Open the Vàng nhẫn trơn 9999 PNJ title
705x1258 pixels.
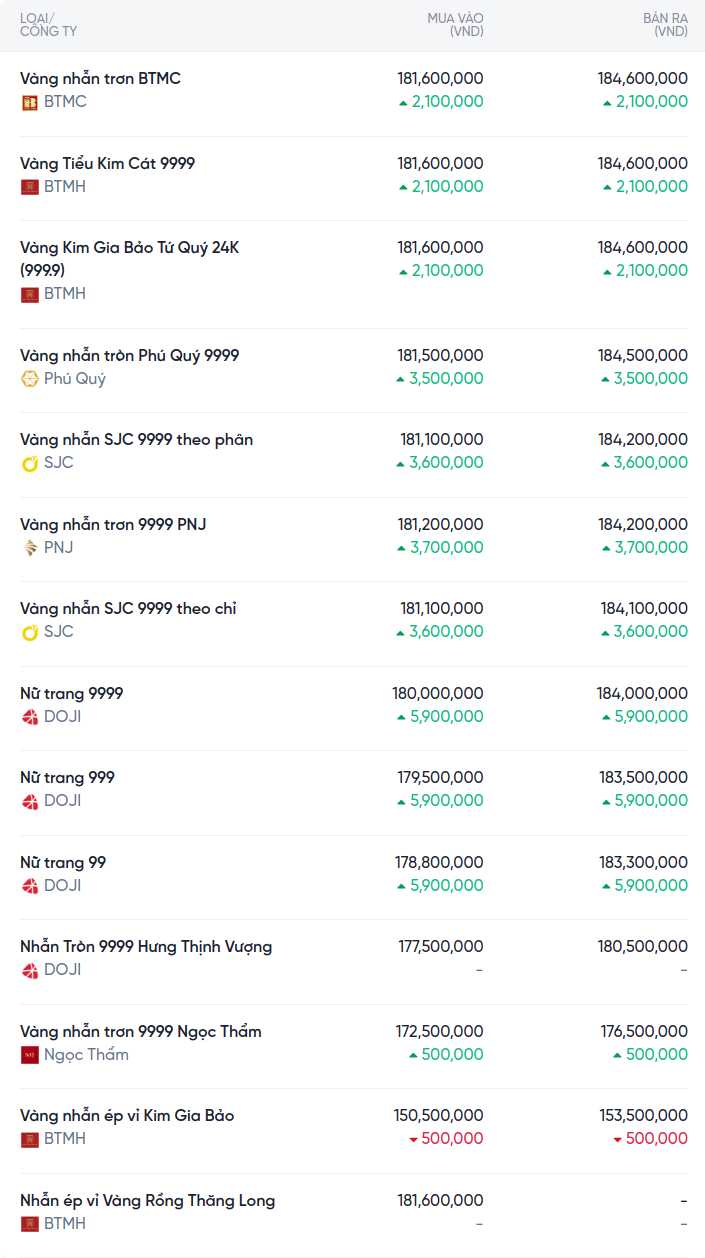pos(113,525)
